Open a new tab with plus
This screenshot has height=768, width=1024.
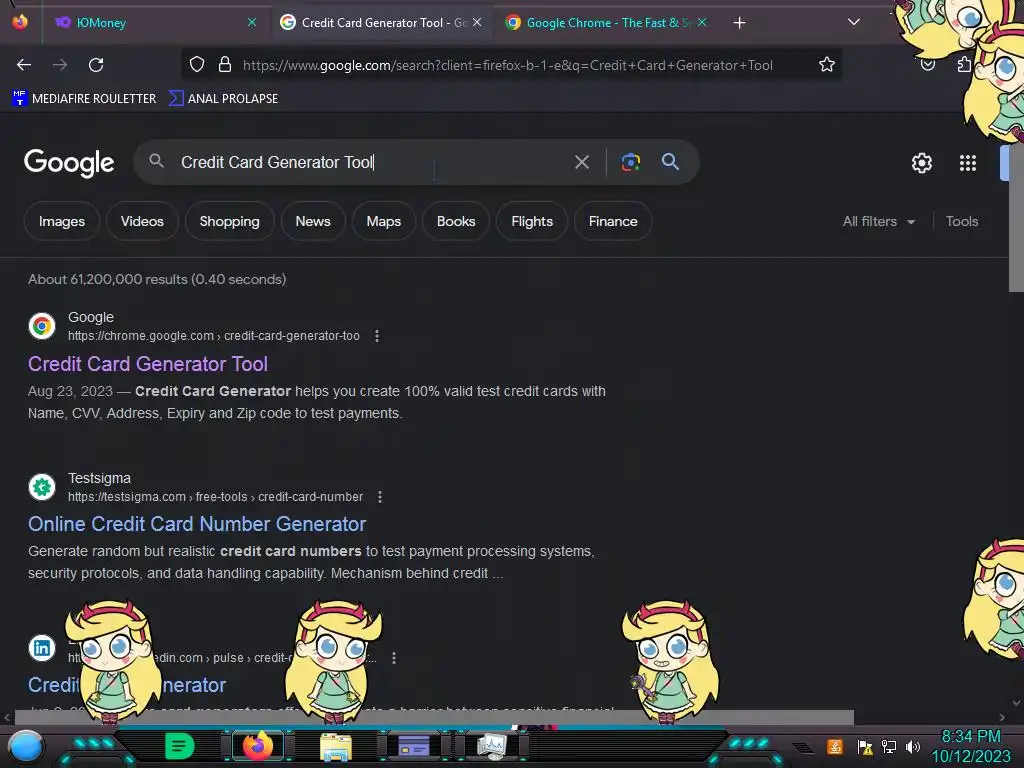[739, 23]
